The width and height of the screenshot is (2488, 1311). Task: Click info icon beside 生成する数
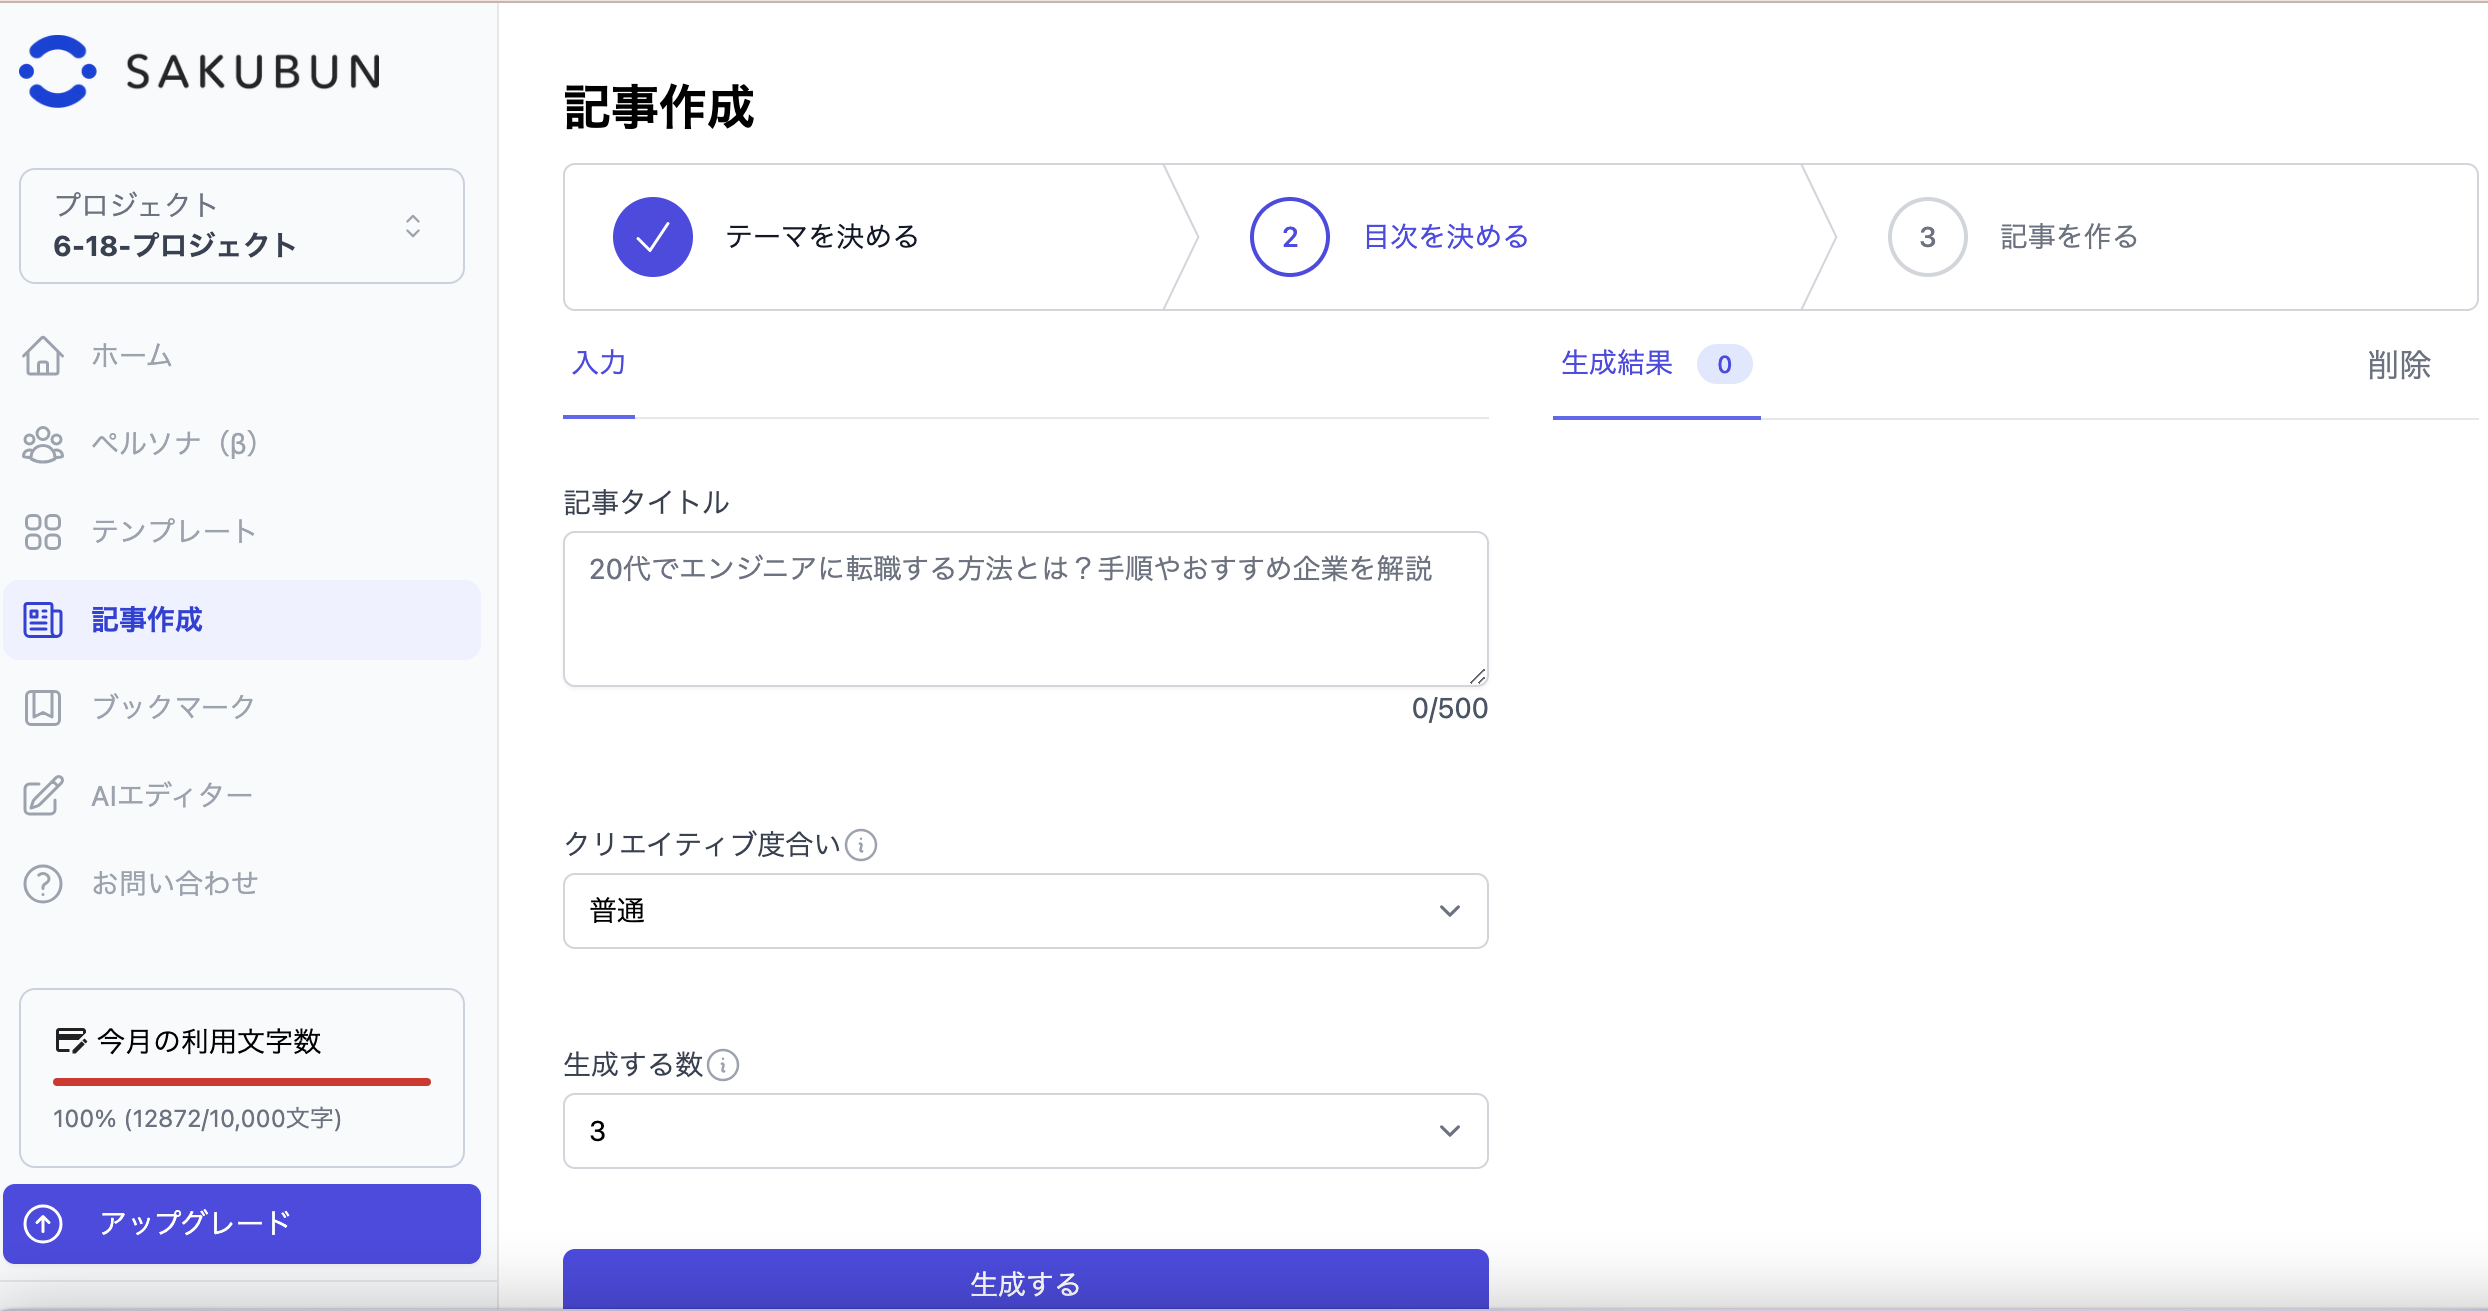point(723,1065)
